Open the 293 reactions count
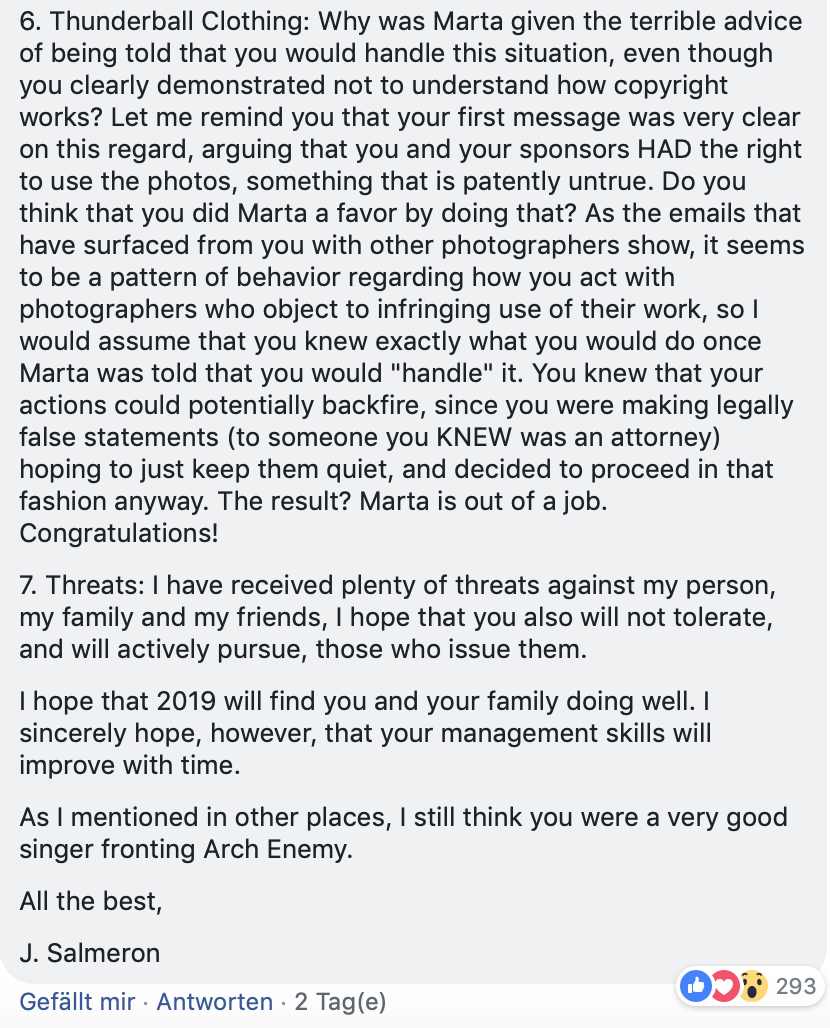The width and height of the screenshot is (830, 1028). 796,986
